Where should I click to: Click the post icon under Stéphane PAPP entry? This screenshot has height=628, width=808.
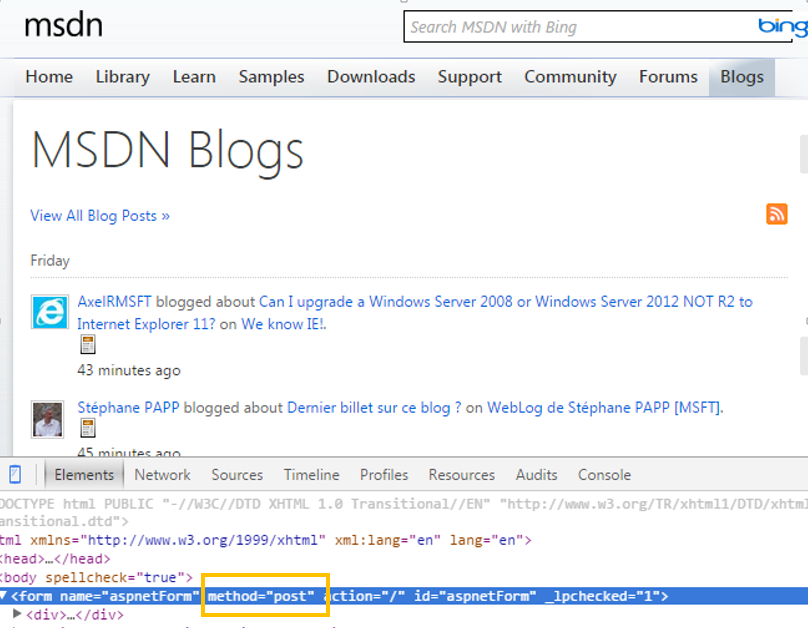click(88, 428)
